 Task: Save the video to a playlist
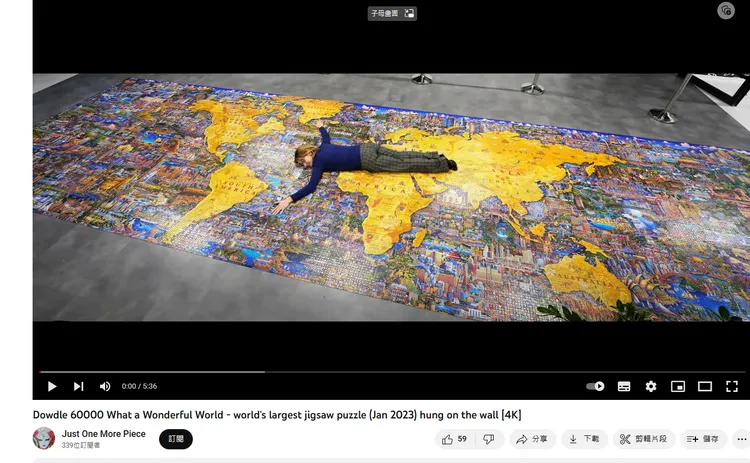[703, 439]
